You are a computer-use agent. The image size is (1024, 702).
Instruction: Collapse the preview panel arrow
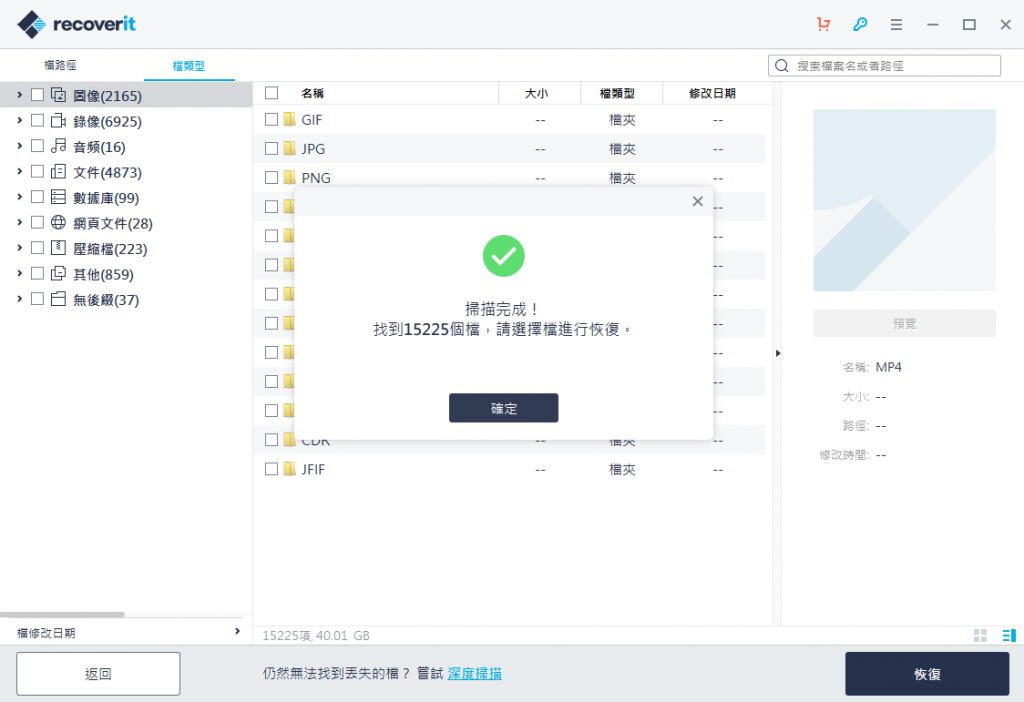(779, 352)
